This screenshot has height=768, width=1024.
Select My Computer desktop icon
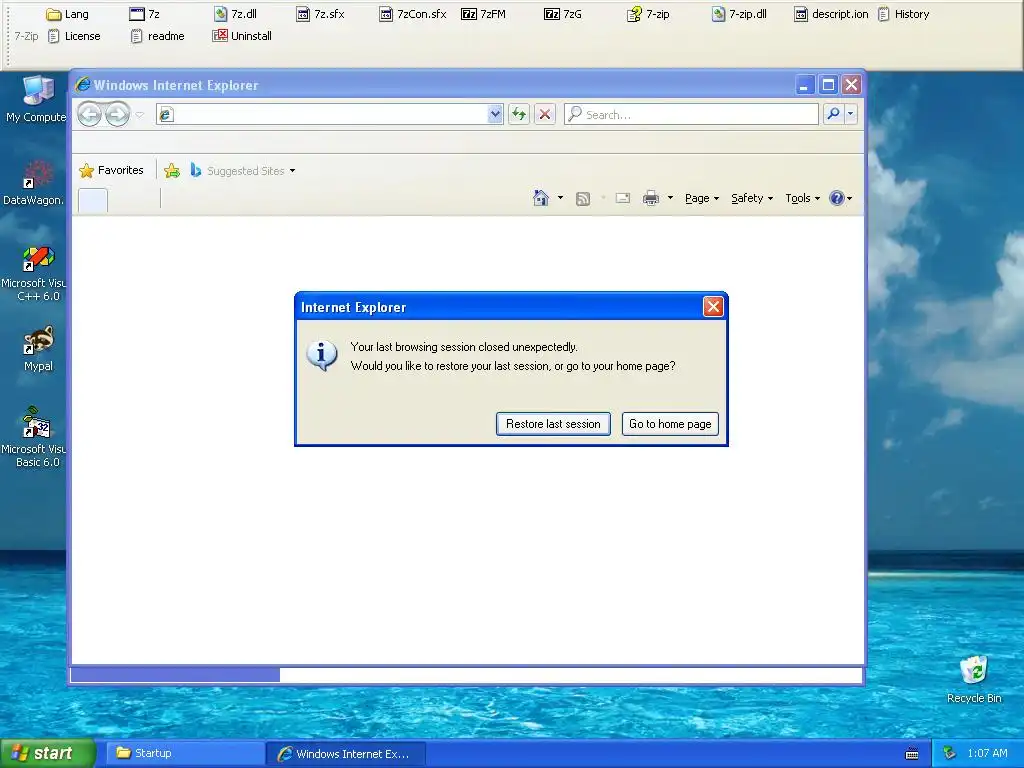point(36,99)
